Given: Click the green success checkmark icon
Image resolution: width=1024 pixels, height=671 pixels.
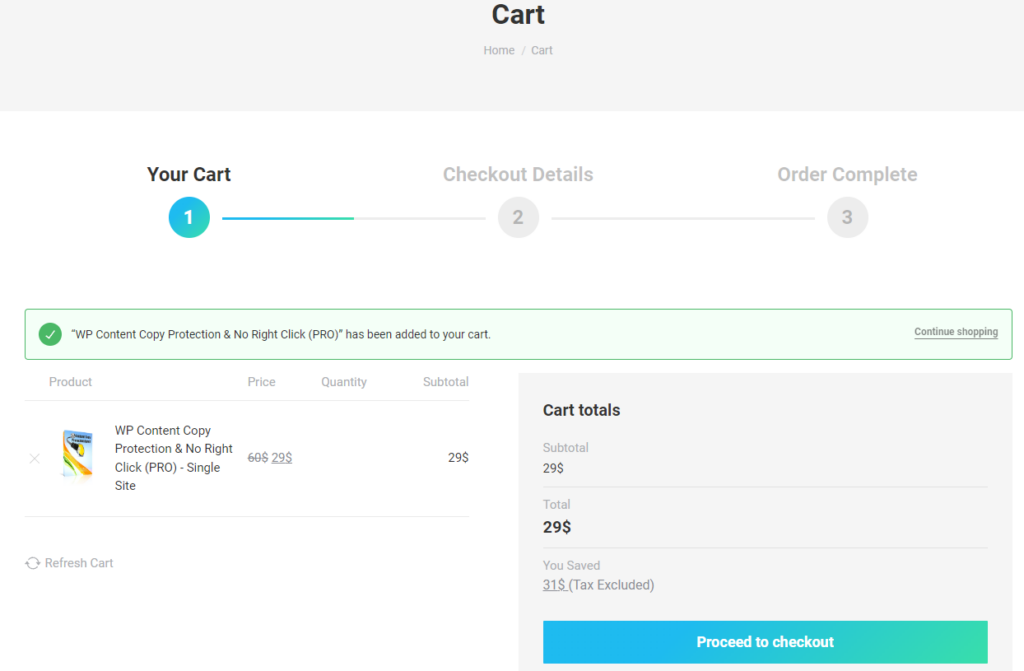Looking at the screenshot, I should click(x=50, y=334).
